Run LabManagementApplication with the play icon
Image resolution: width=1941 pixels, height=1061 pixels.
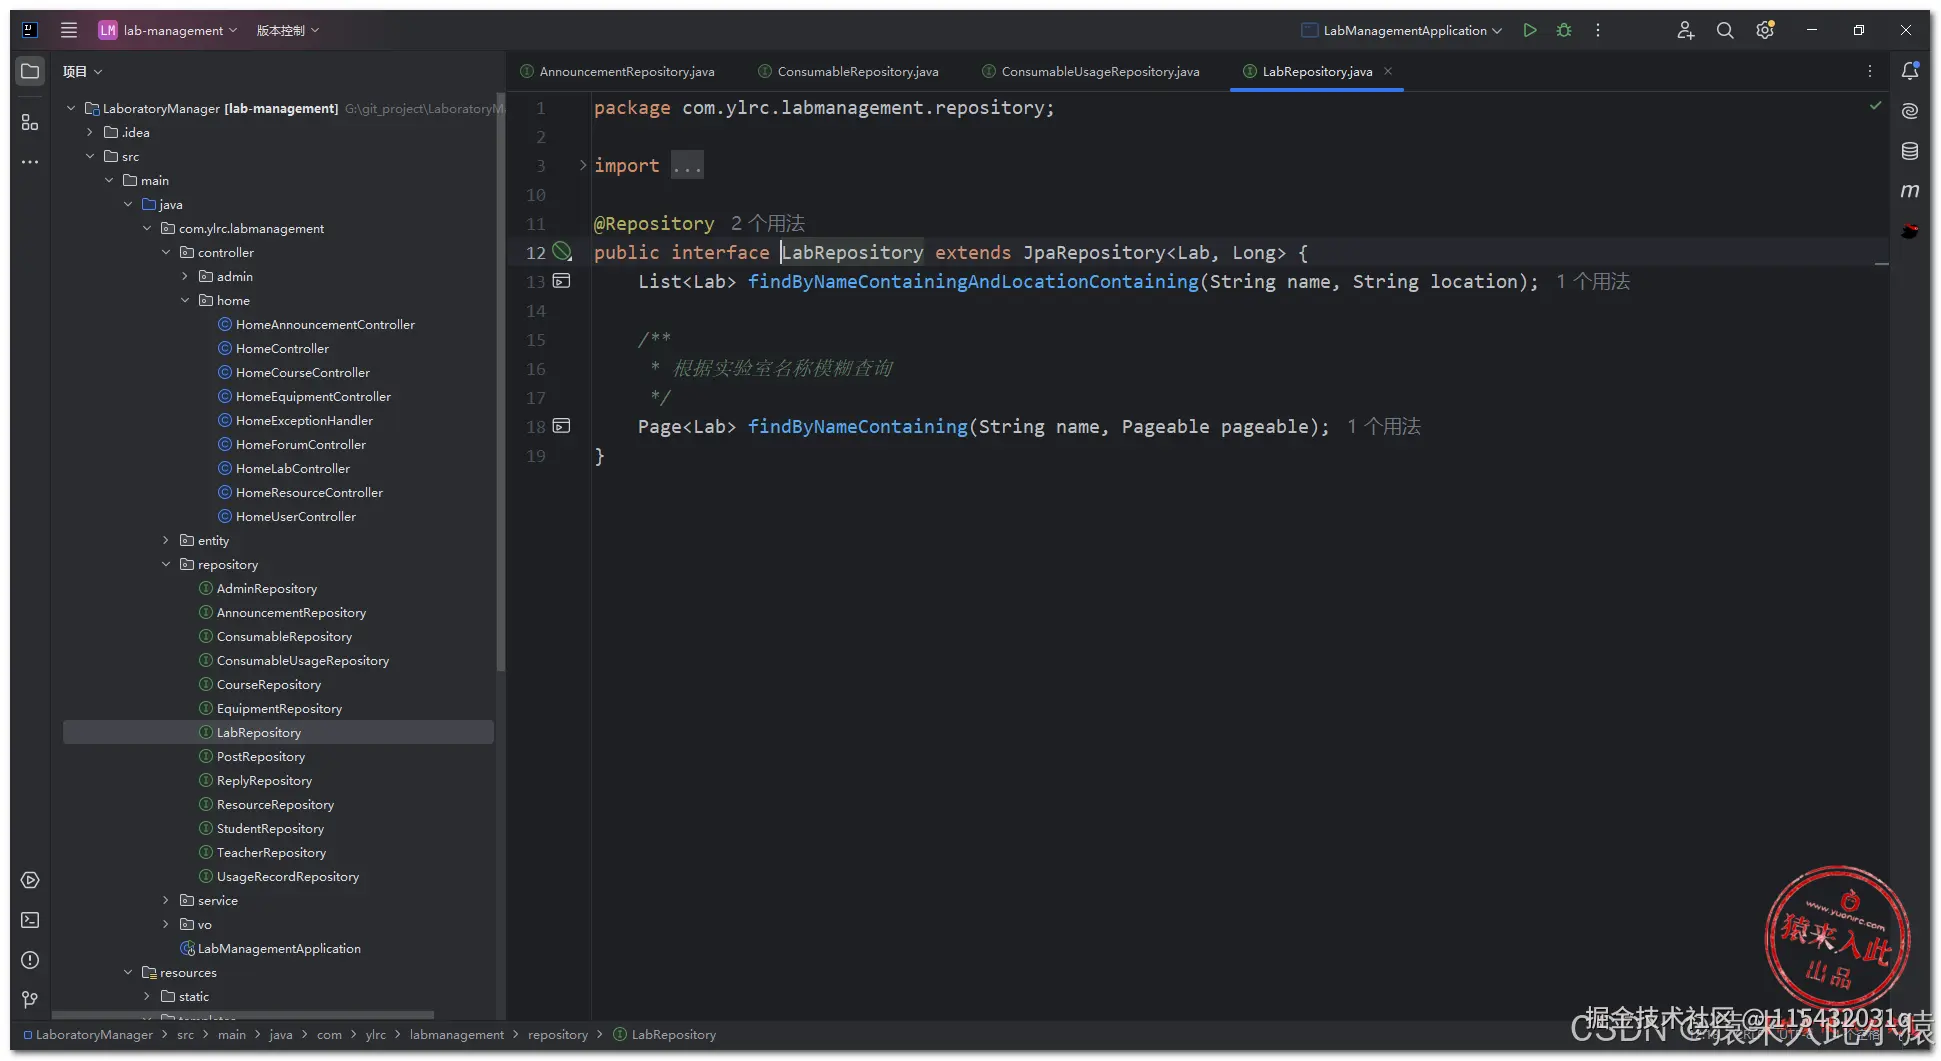point(1530,30)
